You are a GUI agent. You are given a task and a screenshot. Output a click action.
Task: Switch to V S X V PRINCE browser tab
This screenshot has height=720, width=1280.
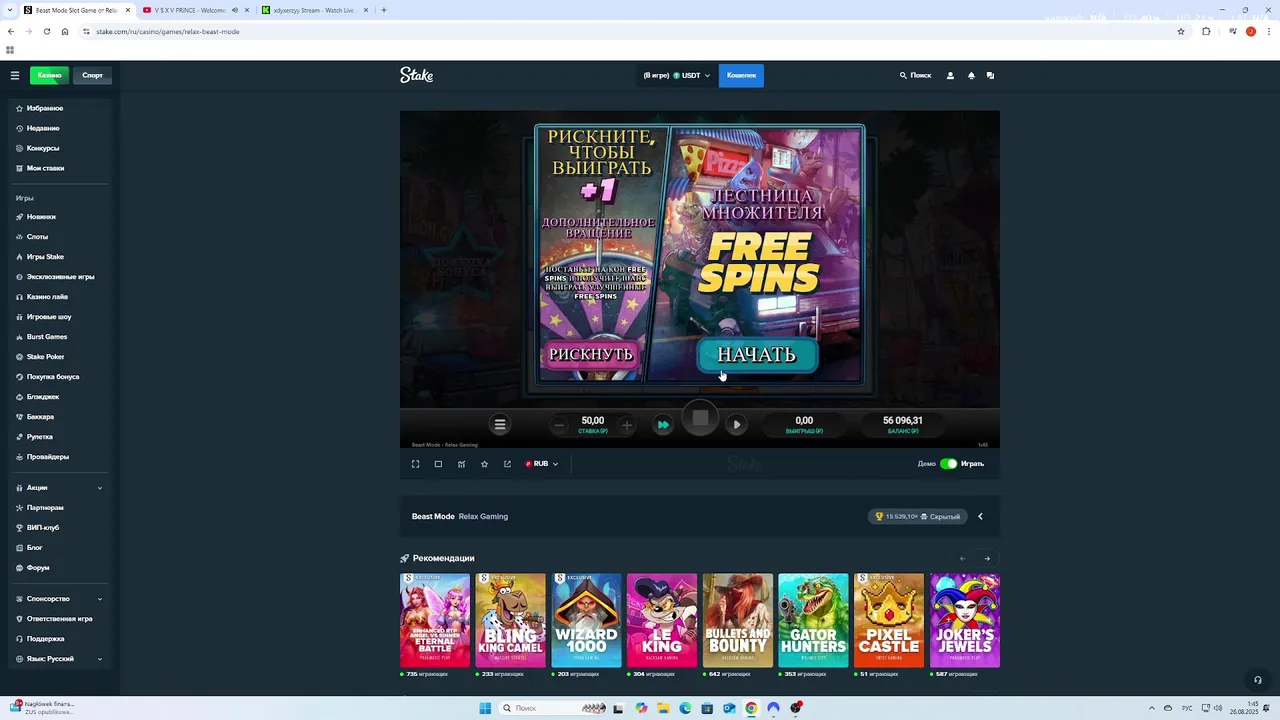(x=195, y=10)
